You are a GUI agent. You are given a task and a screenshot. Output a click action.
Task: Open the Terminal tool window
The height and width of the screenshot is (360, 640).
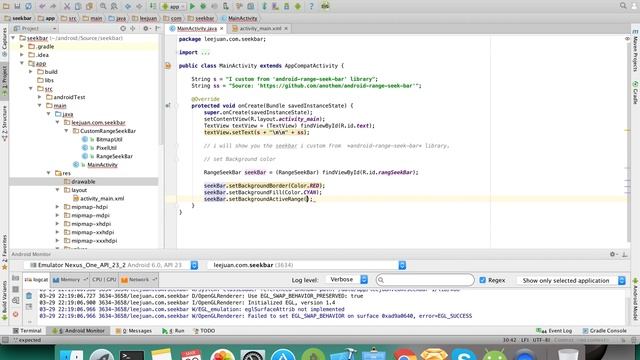27,331
